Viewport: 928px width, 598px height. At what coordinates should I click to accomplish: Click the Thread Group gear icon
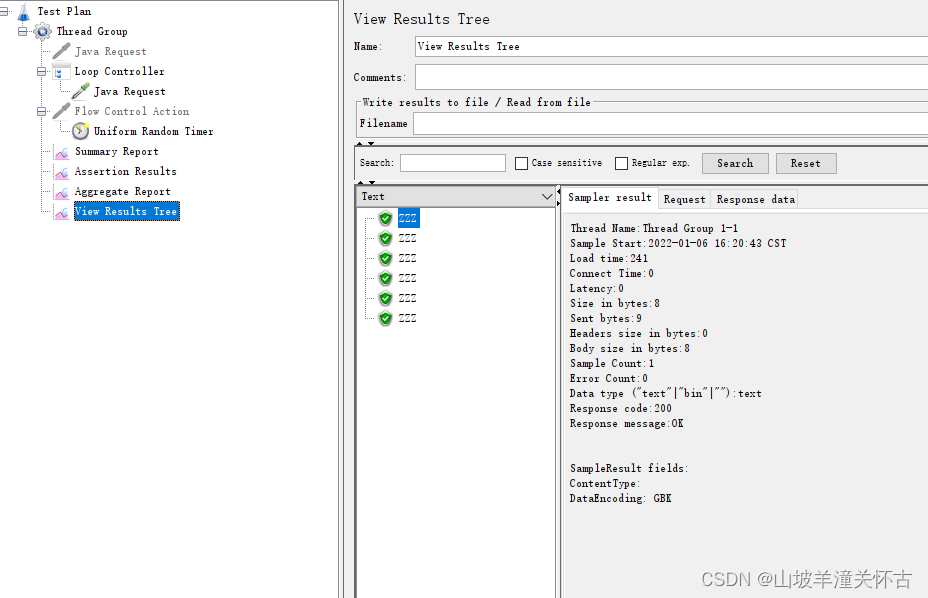[43, 31]
